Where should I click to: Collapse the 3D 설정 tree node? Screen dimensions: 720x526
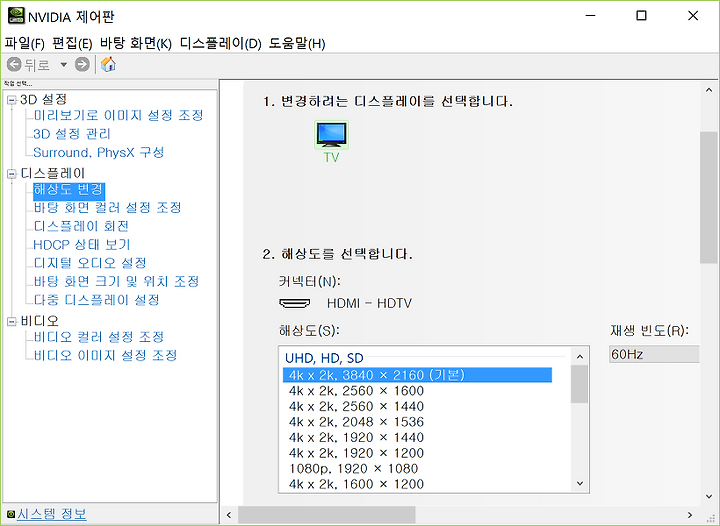coord(12,100)
